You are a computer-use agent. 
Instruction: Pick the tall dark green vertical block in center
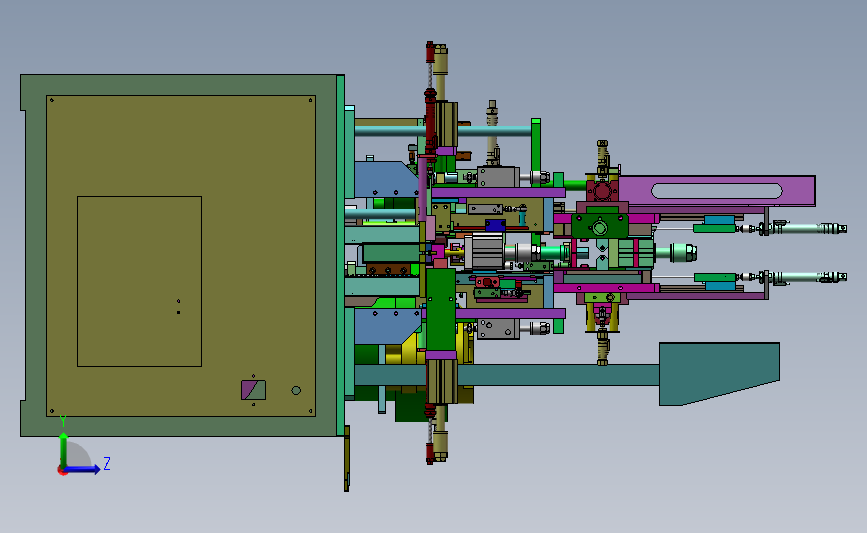441,309
